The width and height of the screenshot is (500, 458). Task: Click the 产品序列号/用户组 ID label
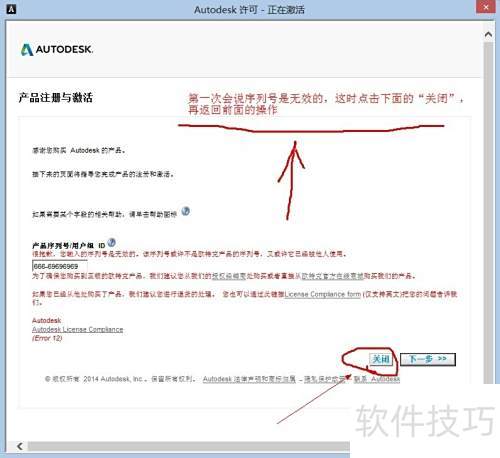click(x=69, y=246)
